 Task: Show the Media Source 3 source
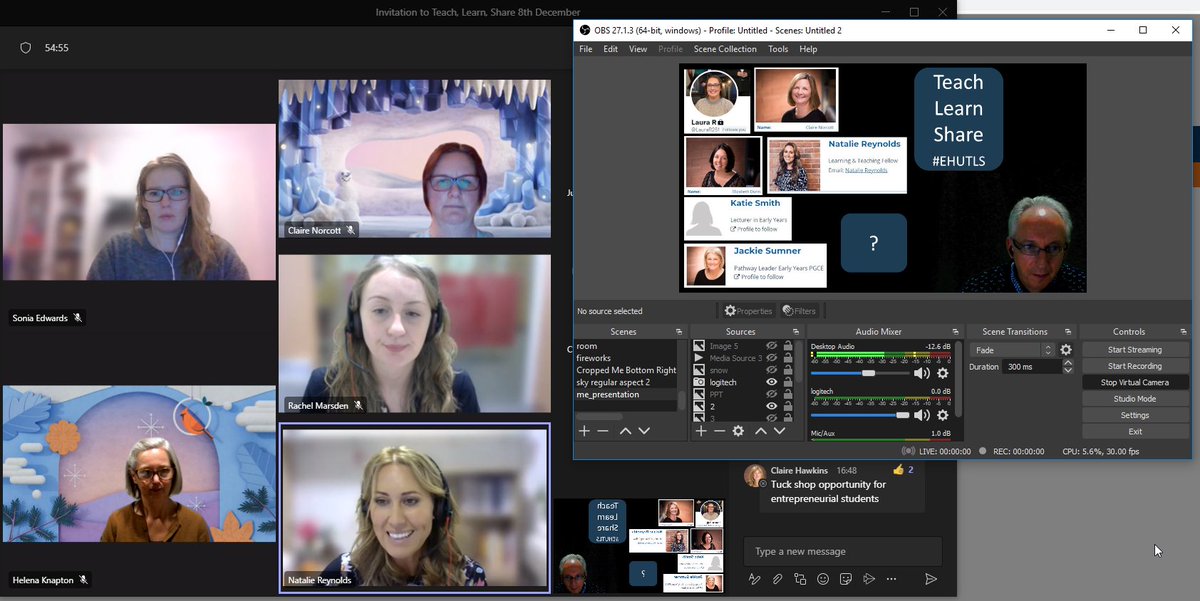[x=772, y=358]
